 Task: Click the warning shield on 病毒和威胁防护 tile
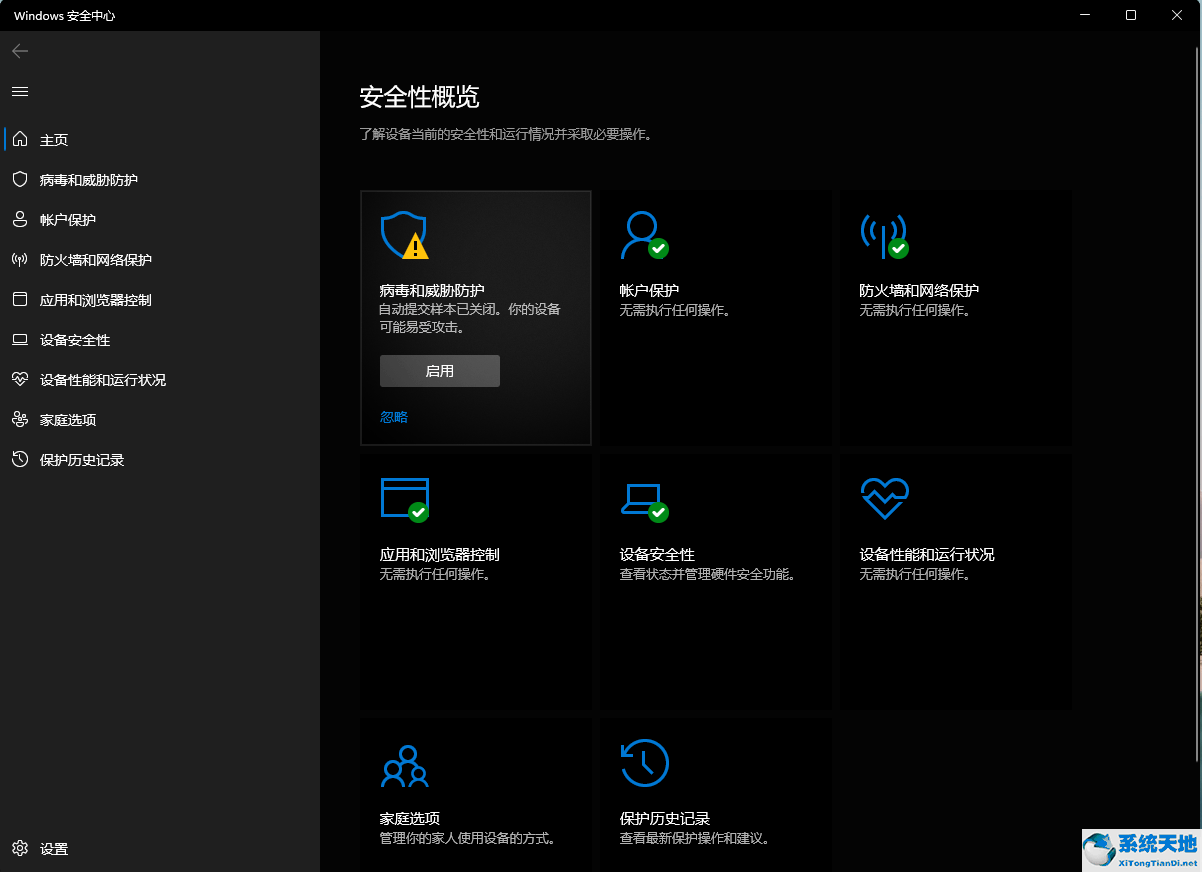click(x=404, y=235)
